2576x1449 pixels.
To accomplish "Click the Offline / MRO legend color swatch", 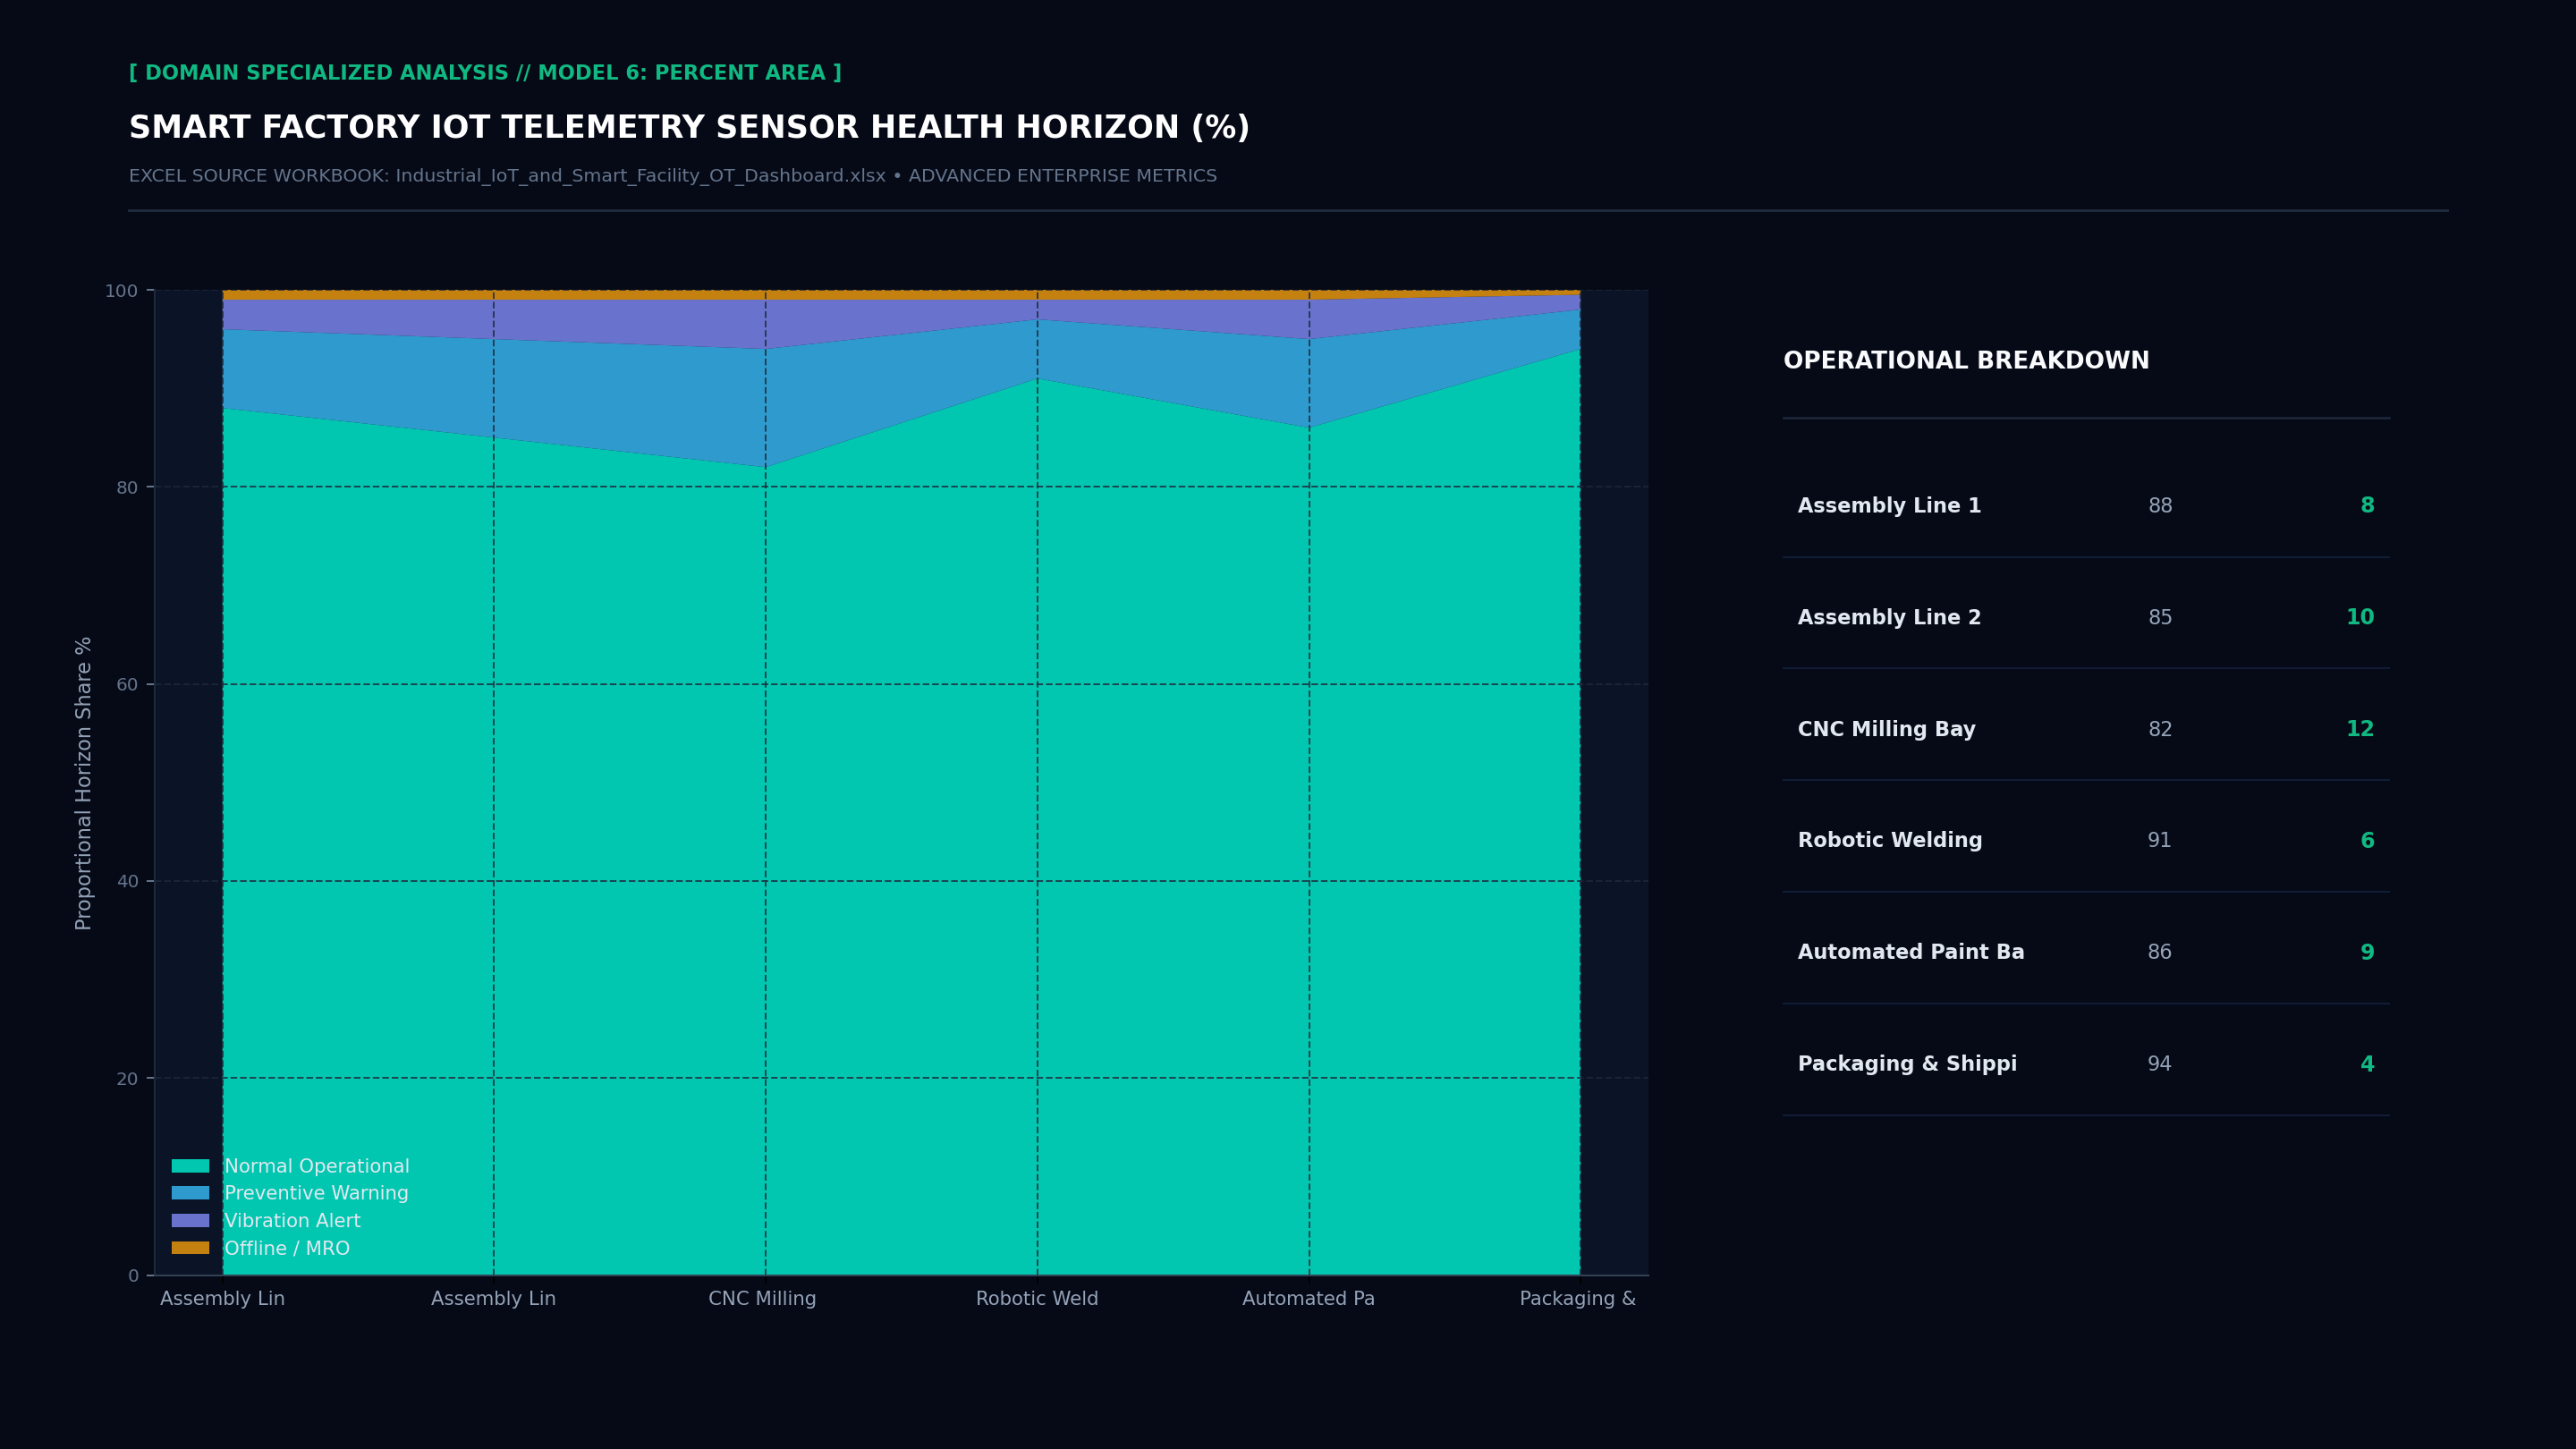I will (x=190, y=1248).
